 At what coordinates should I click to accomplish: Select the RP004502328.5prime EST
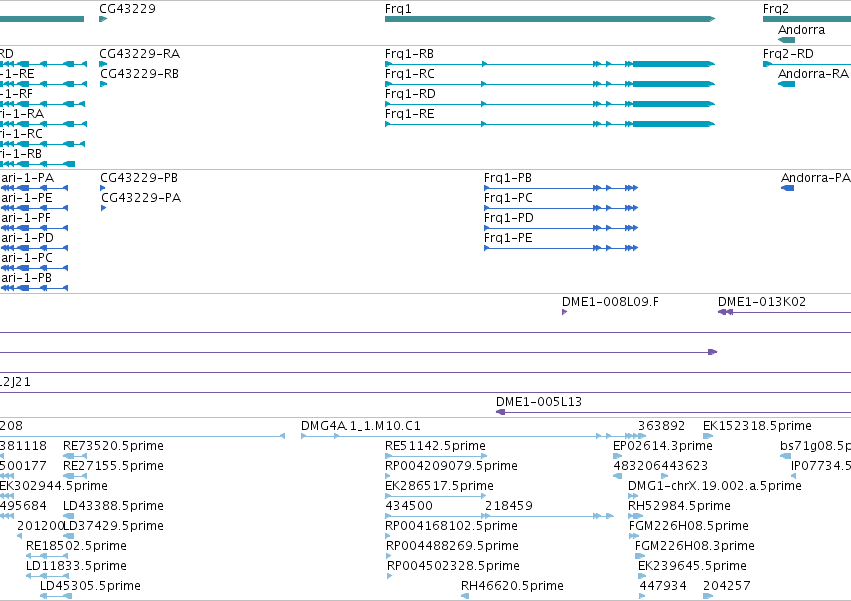pyautogui.click(x=390, y=576)
